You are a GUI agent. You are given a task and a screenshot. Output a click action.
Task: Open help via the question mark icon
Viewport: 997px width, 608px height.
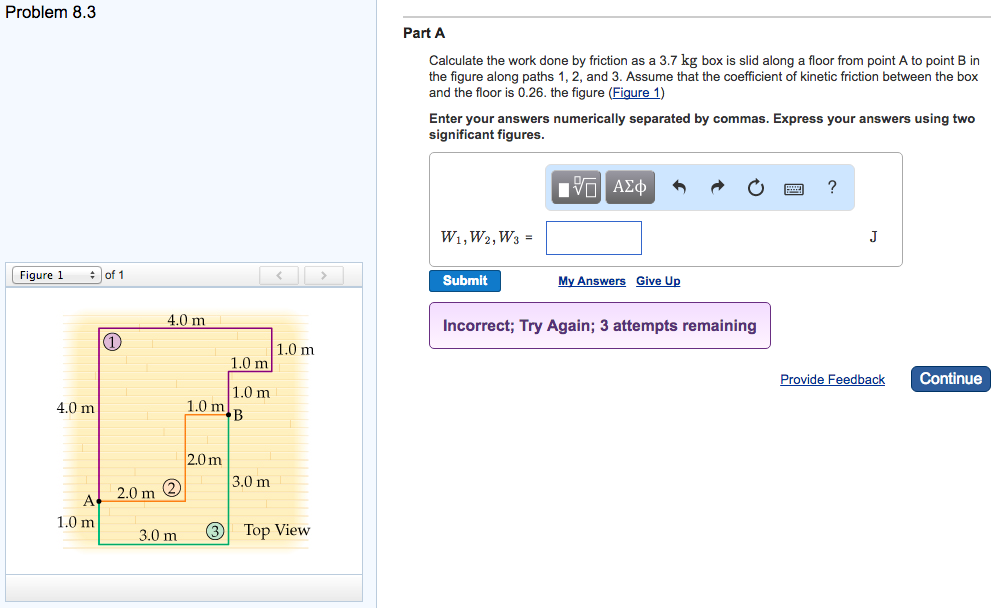831,186
